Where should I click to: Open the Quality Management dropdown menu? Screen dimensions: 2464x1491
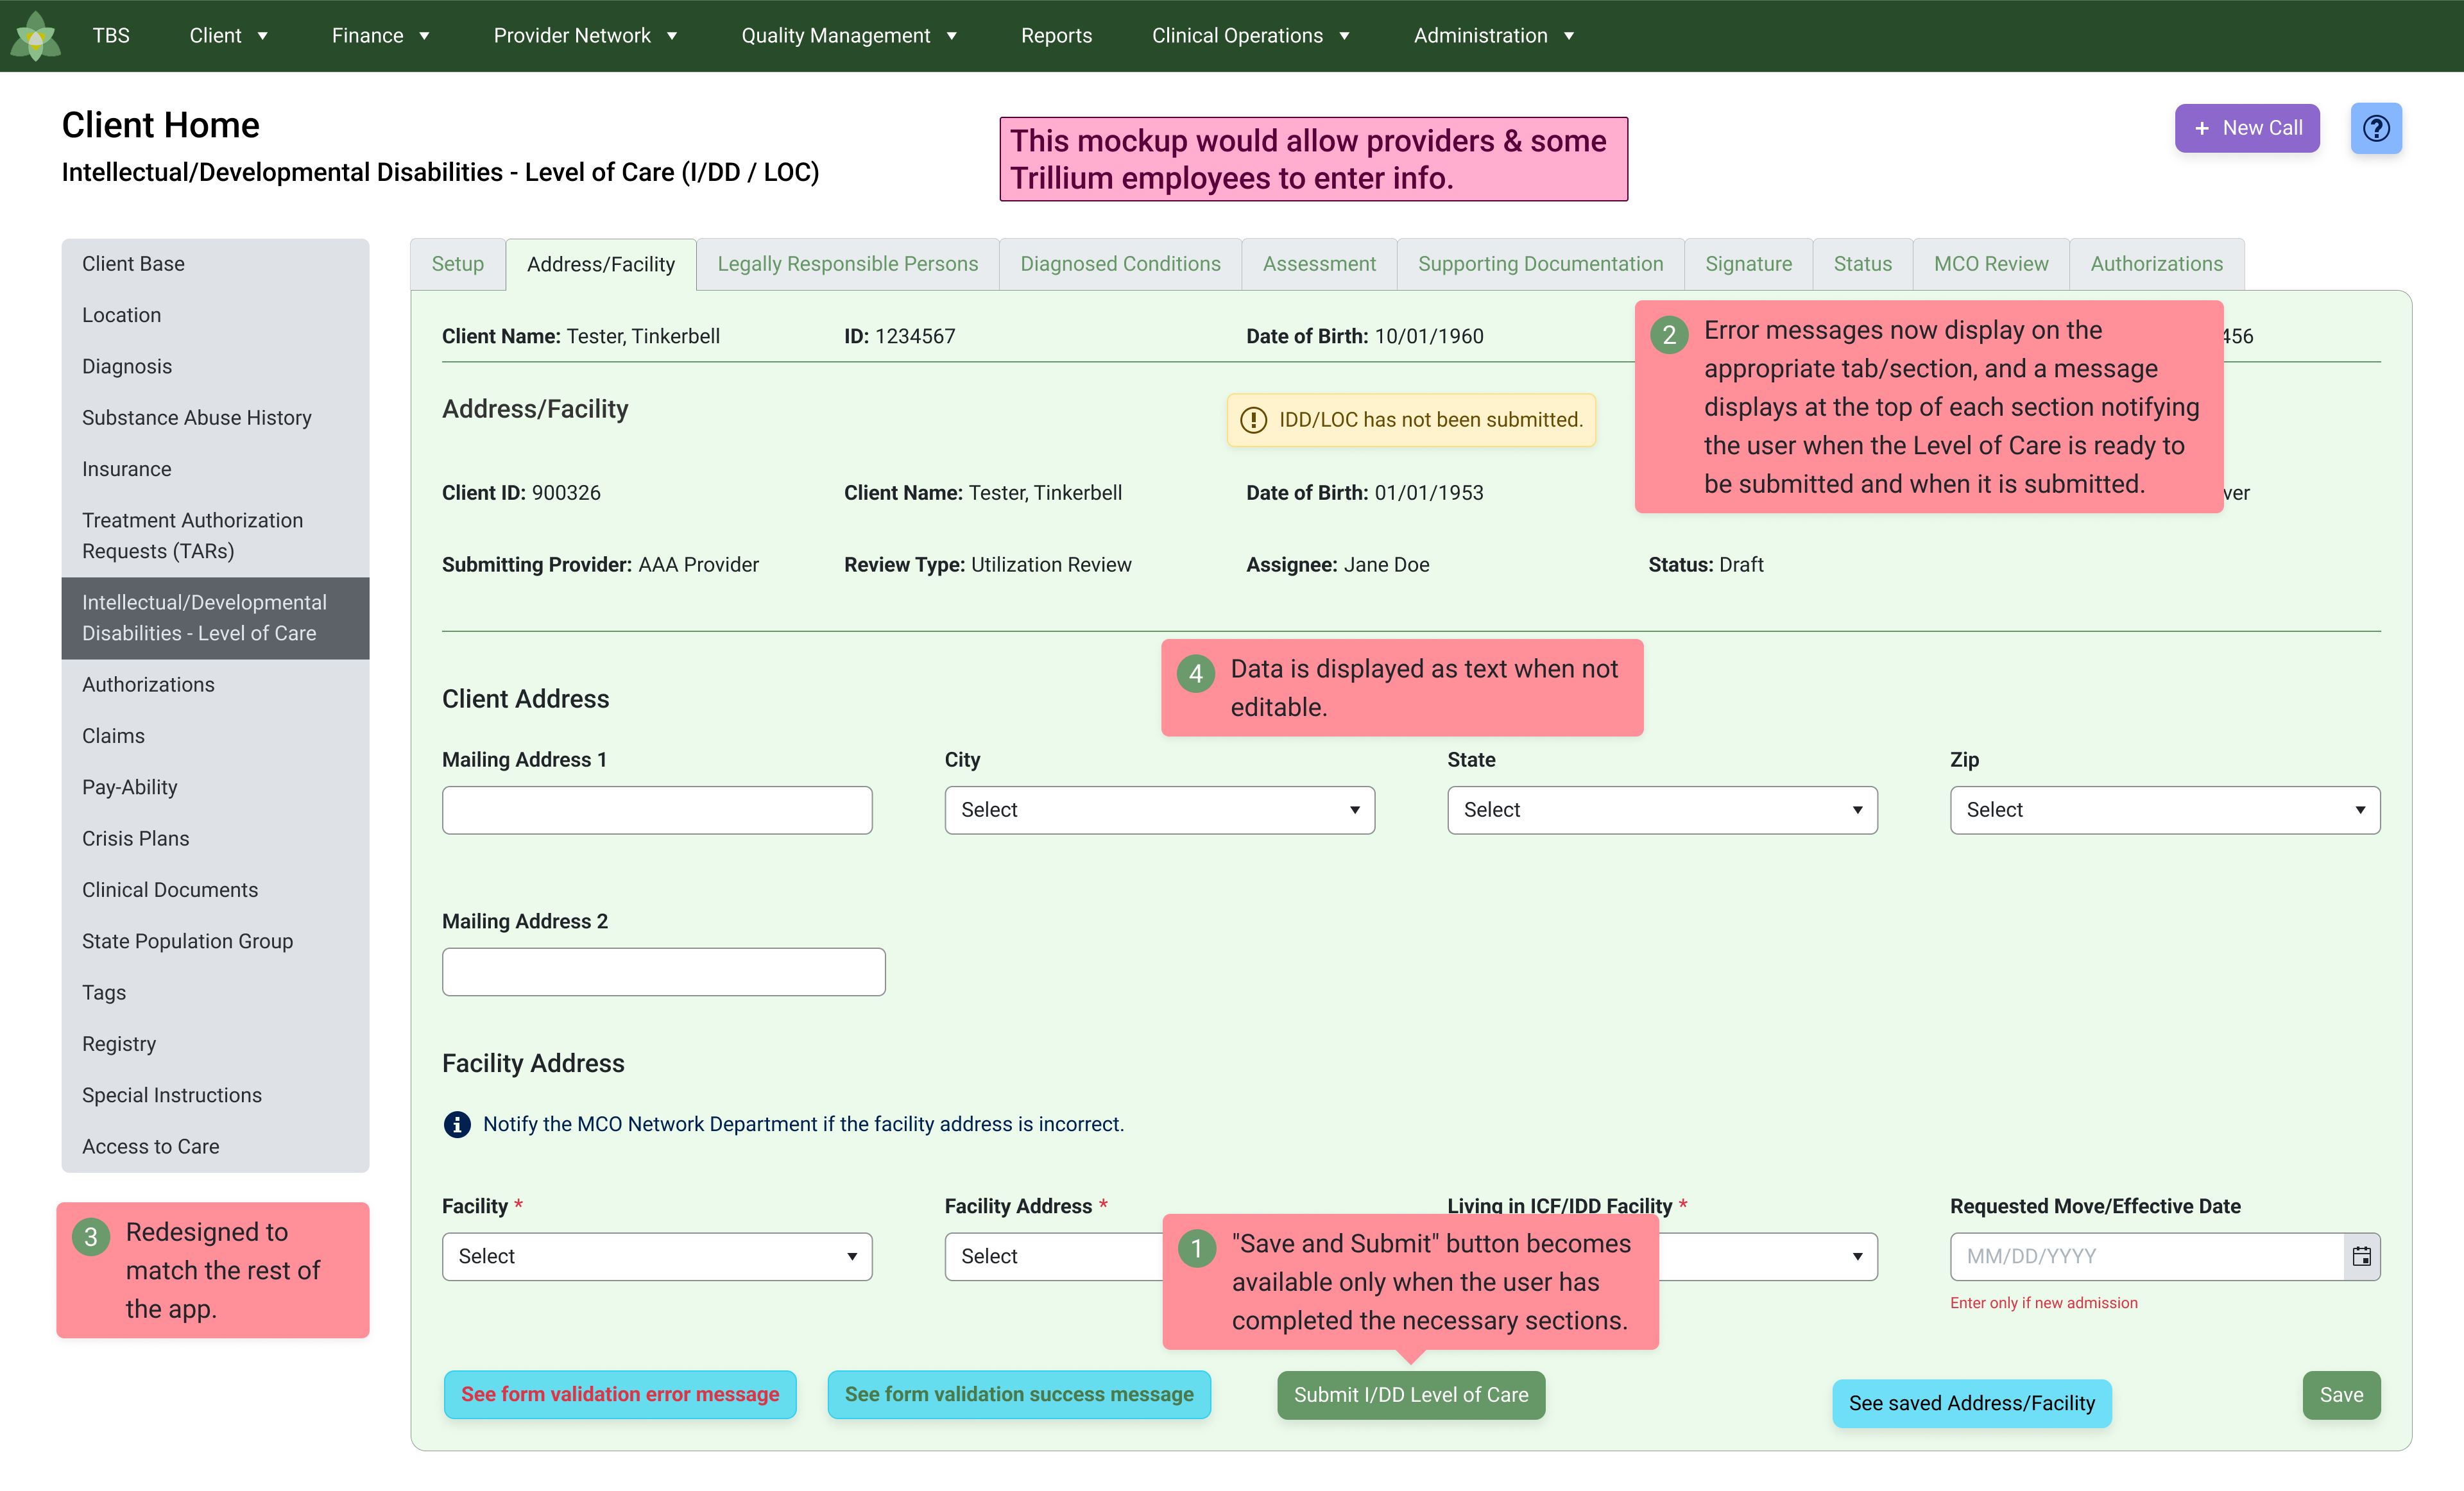click(x=849, y=36)
